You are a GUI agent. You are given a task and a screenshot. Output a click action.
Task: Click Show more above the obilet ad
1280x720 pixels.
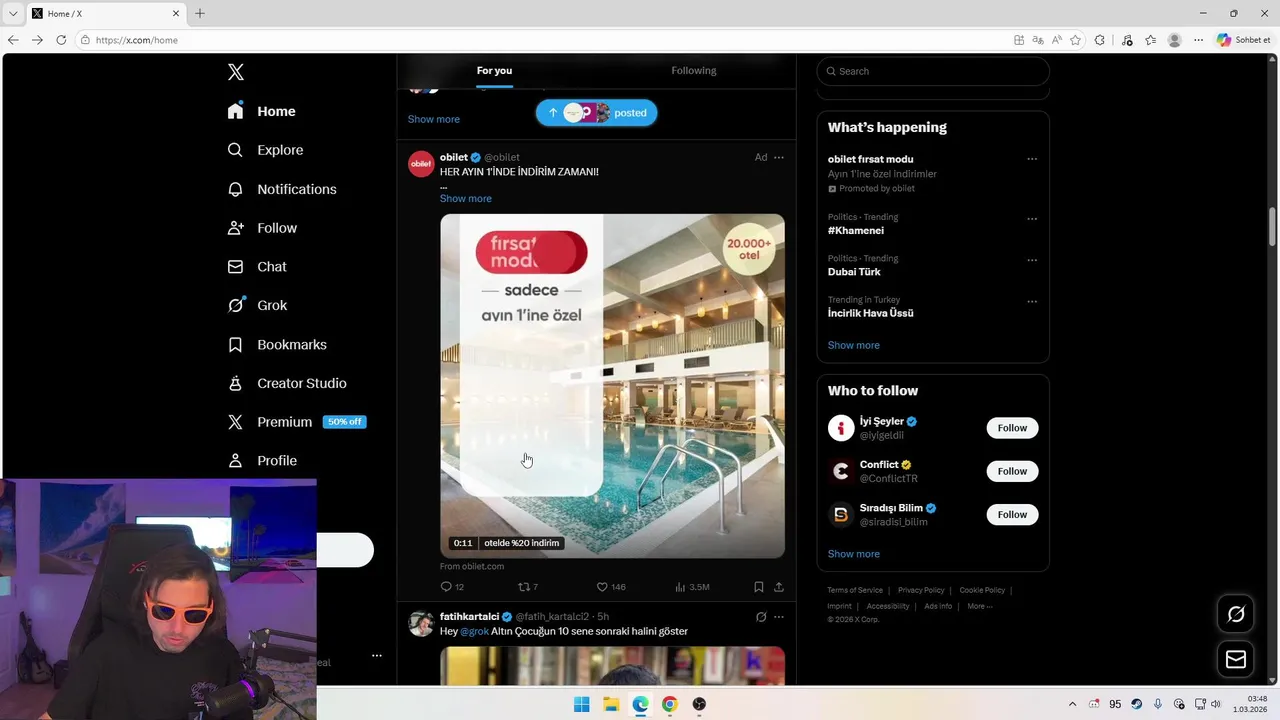[434, 119]
